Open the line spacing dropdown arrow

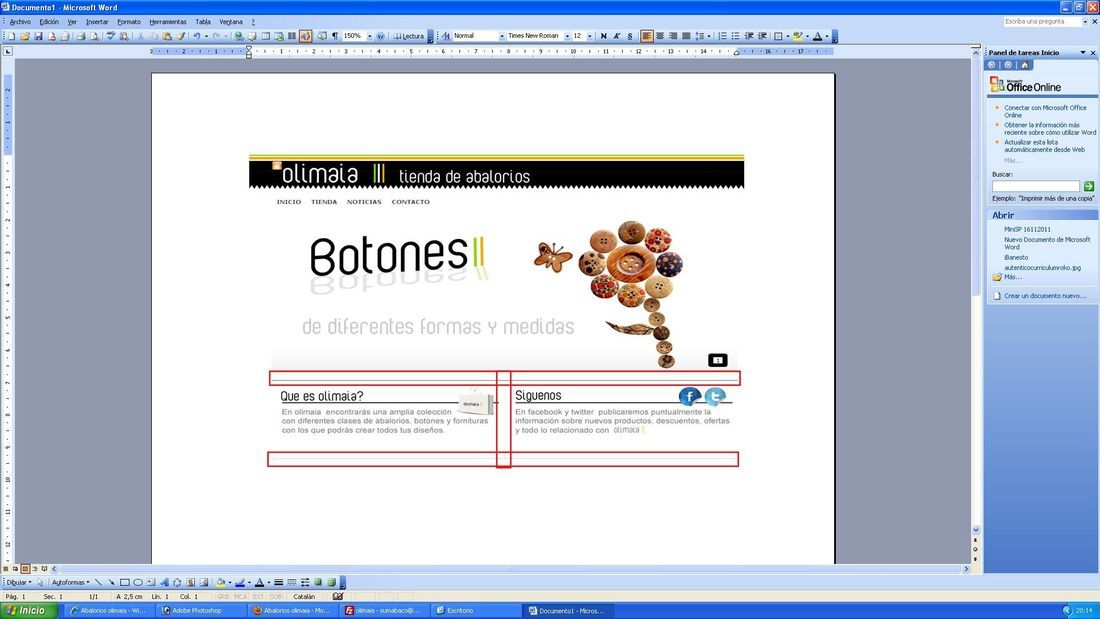(709, 36)
